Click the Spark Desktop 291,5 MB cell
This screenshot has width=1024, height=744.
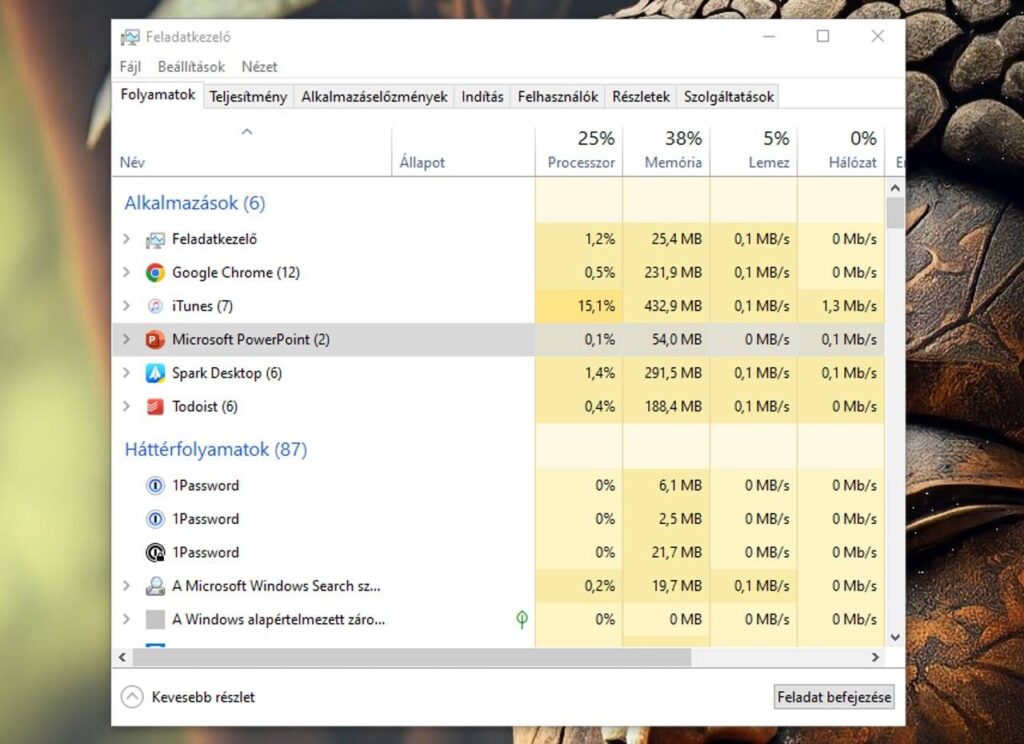666,373
